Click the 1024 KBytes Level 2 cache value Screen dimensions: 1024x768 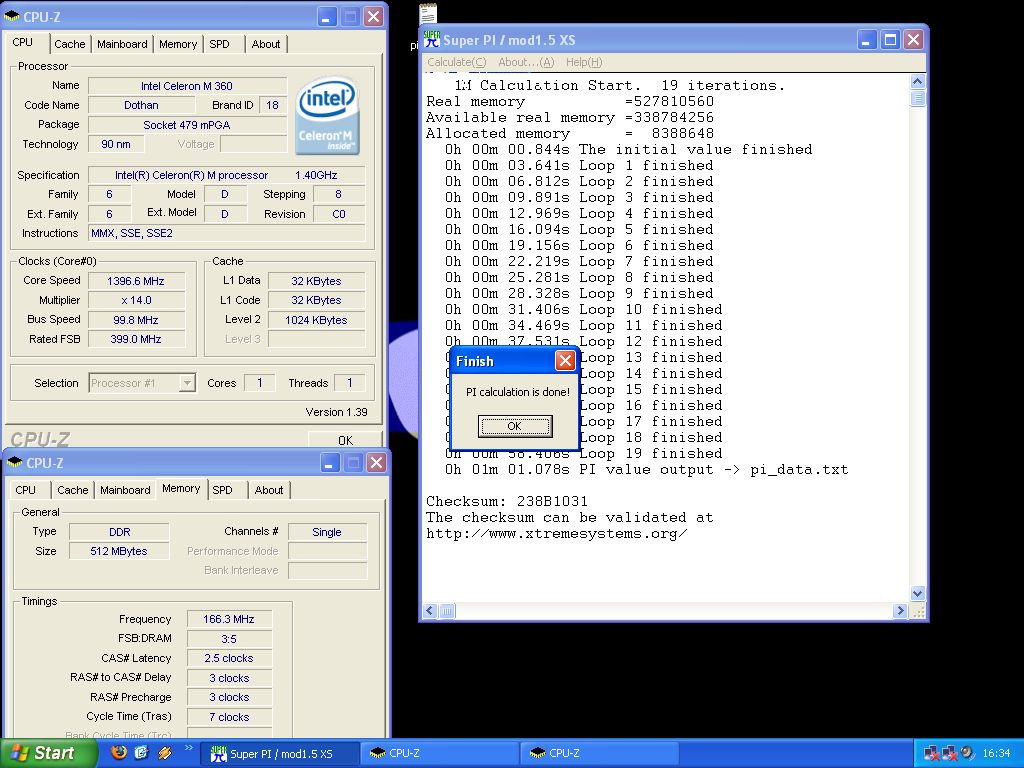point(316,320)
